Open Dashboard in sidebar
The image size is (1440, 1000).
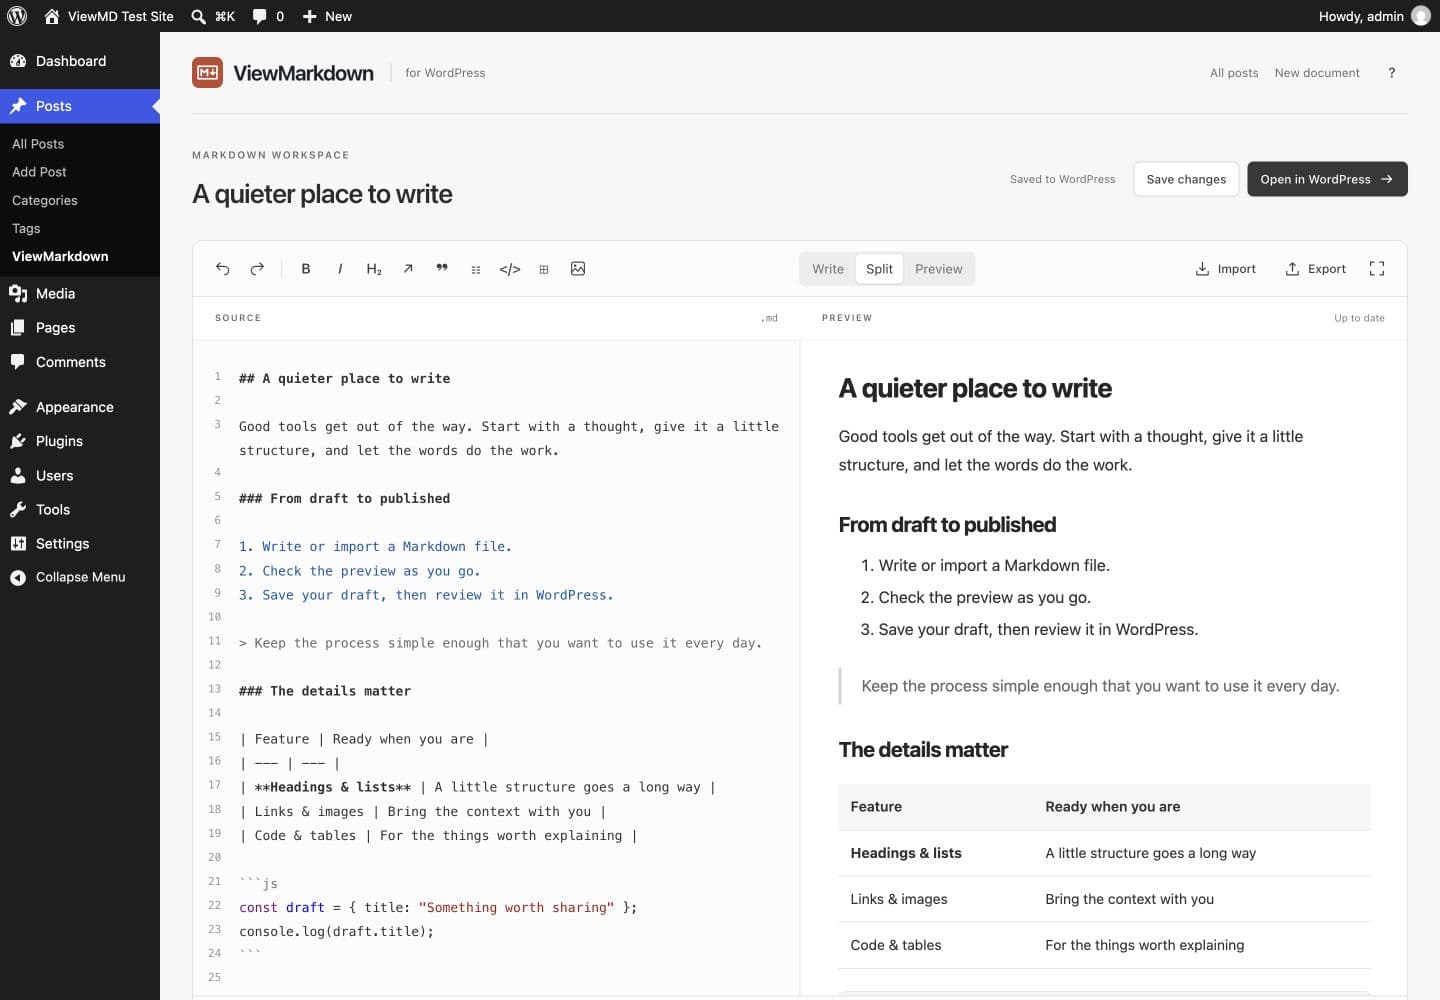(80, 61)
